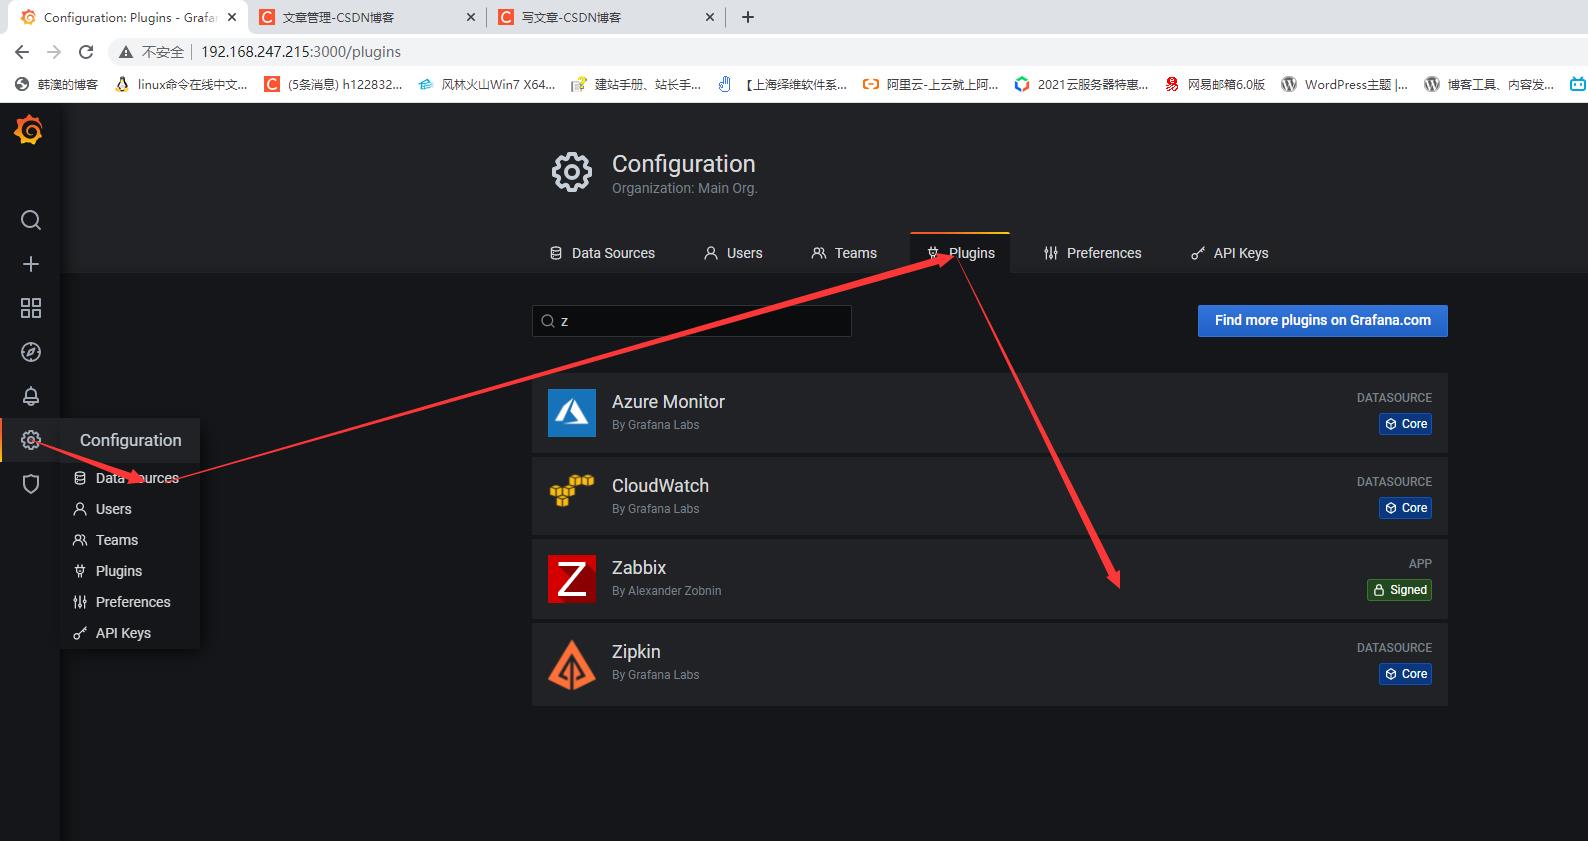Open the Search magnifier in sidebar
This screenshot has height=841, width=1588.
tap(31, 220)
